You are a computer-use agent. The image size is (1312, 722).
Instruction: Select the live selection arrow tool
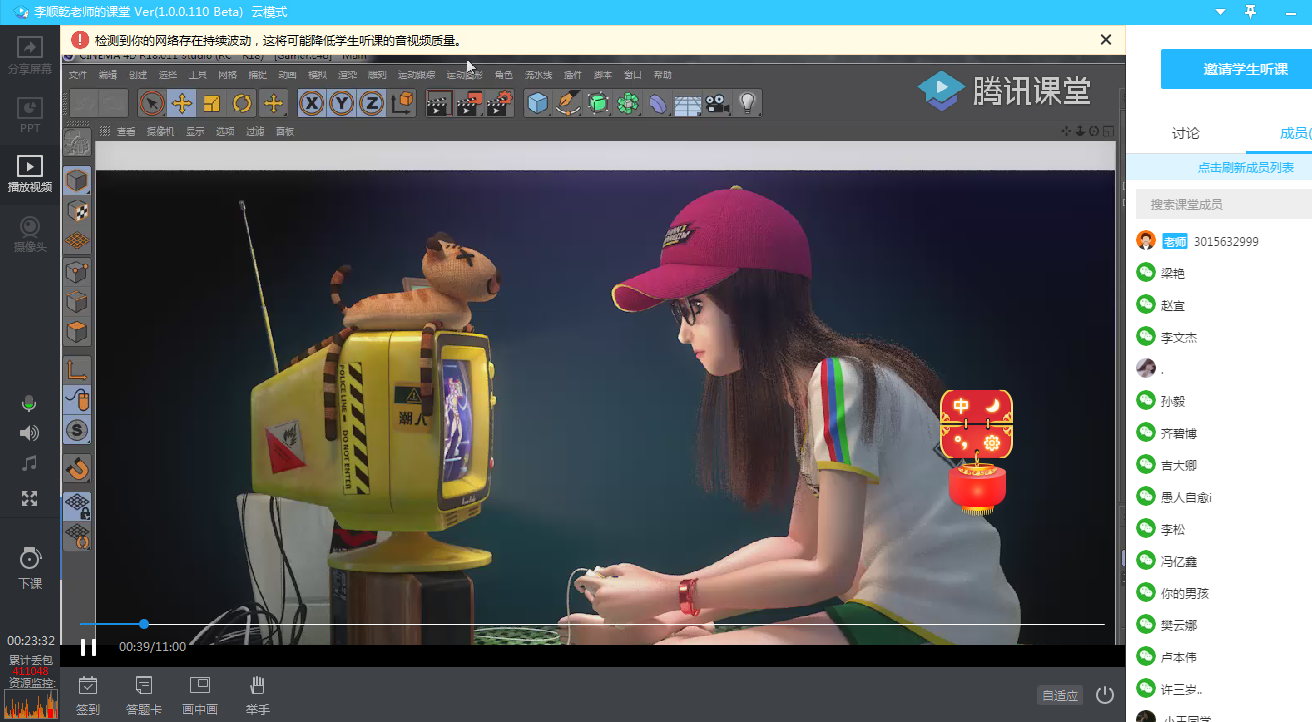click(152, 103)
